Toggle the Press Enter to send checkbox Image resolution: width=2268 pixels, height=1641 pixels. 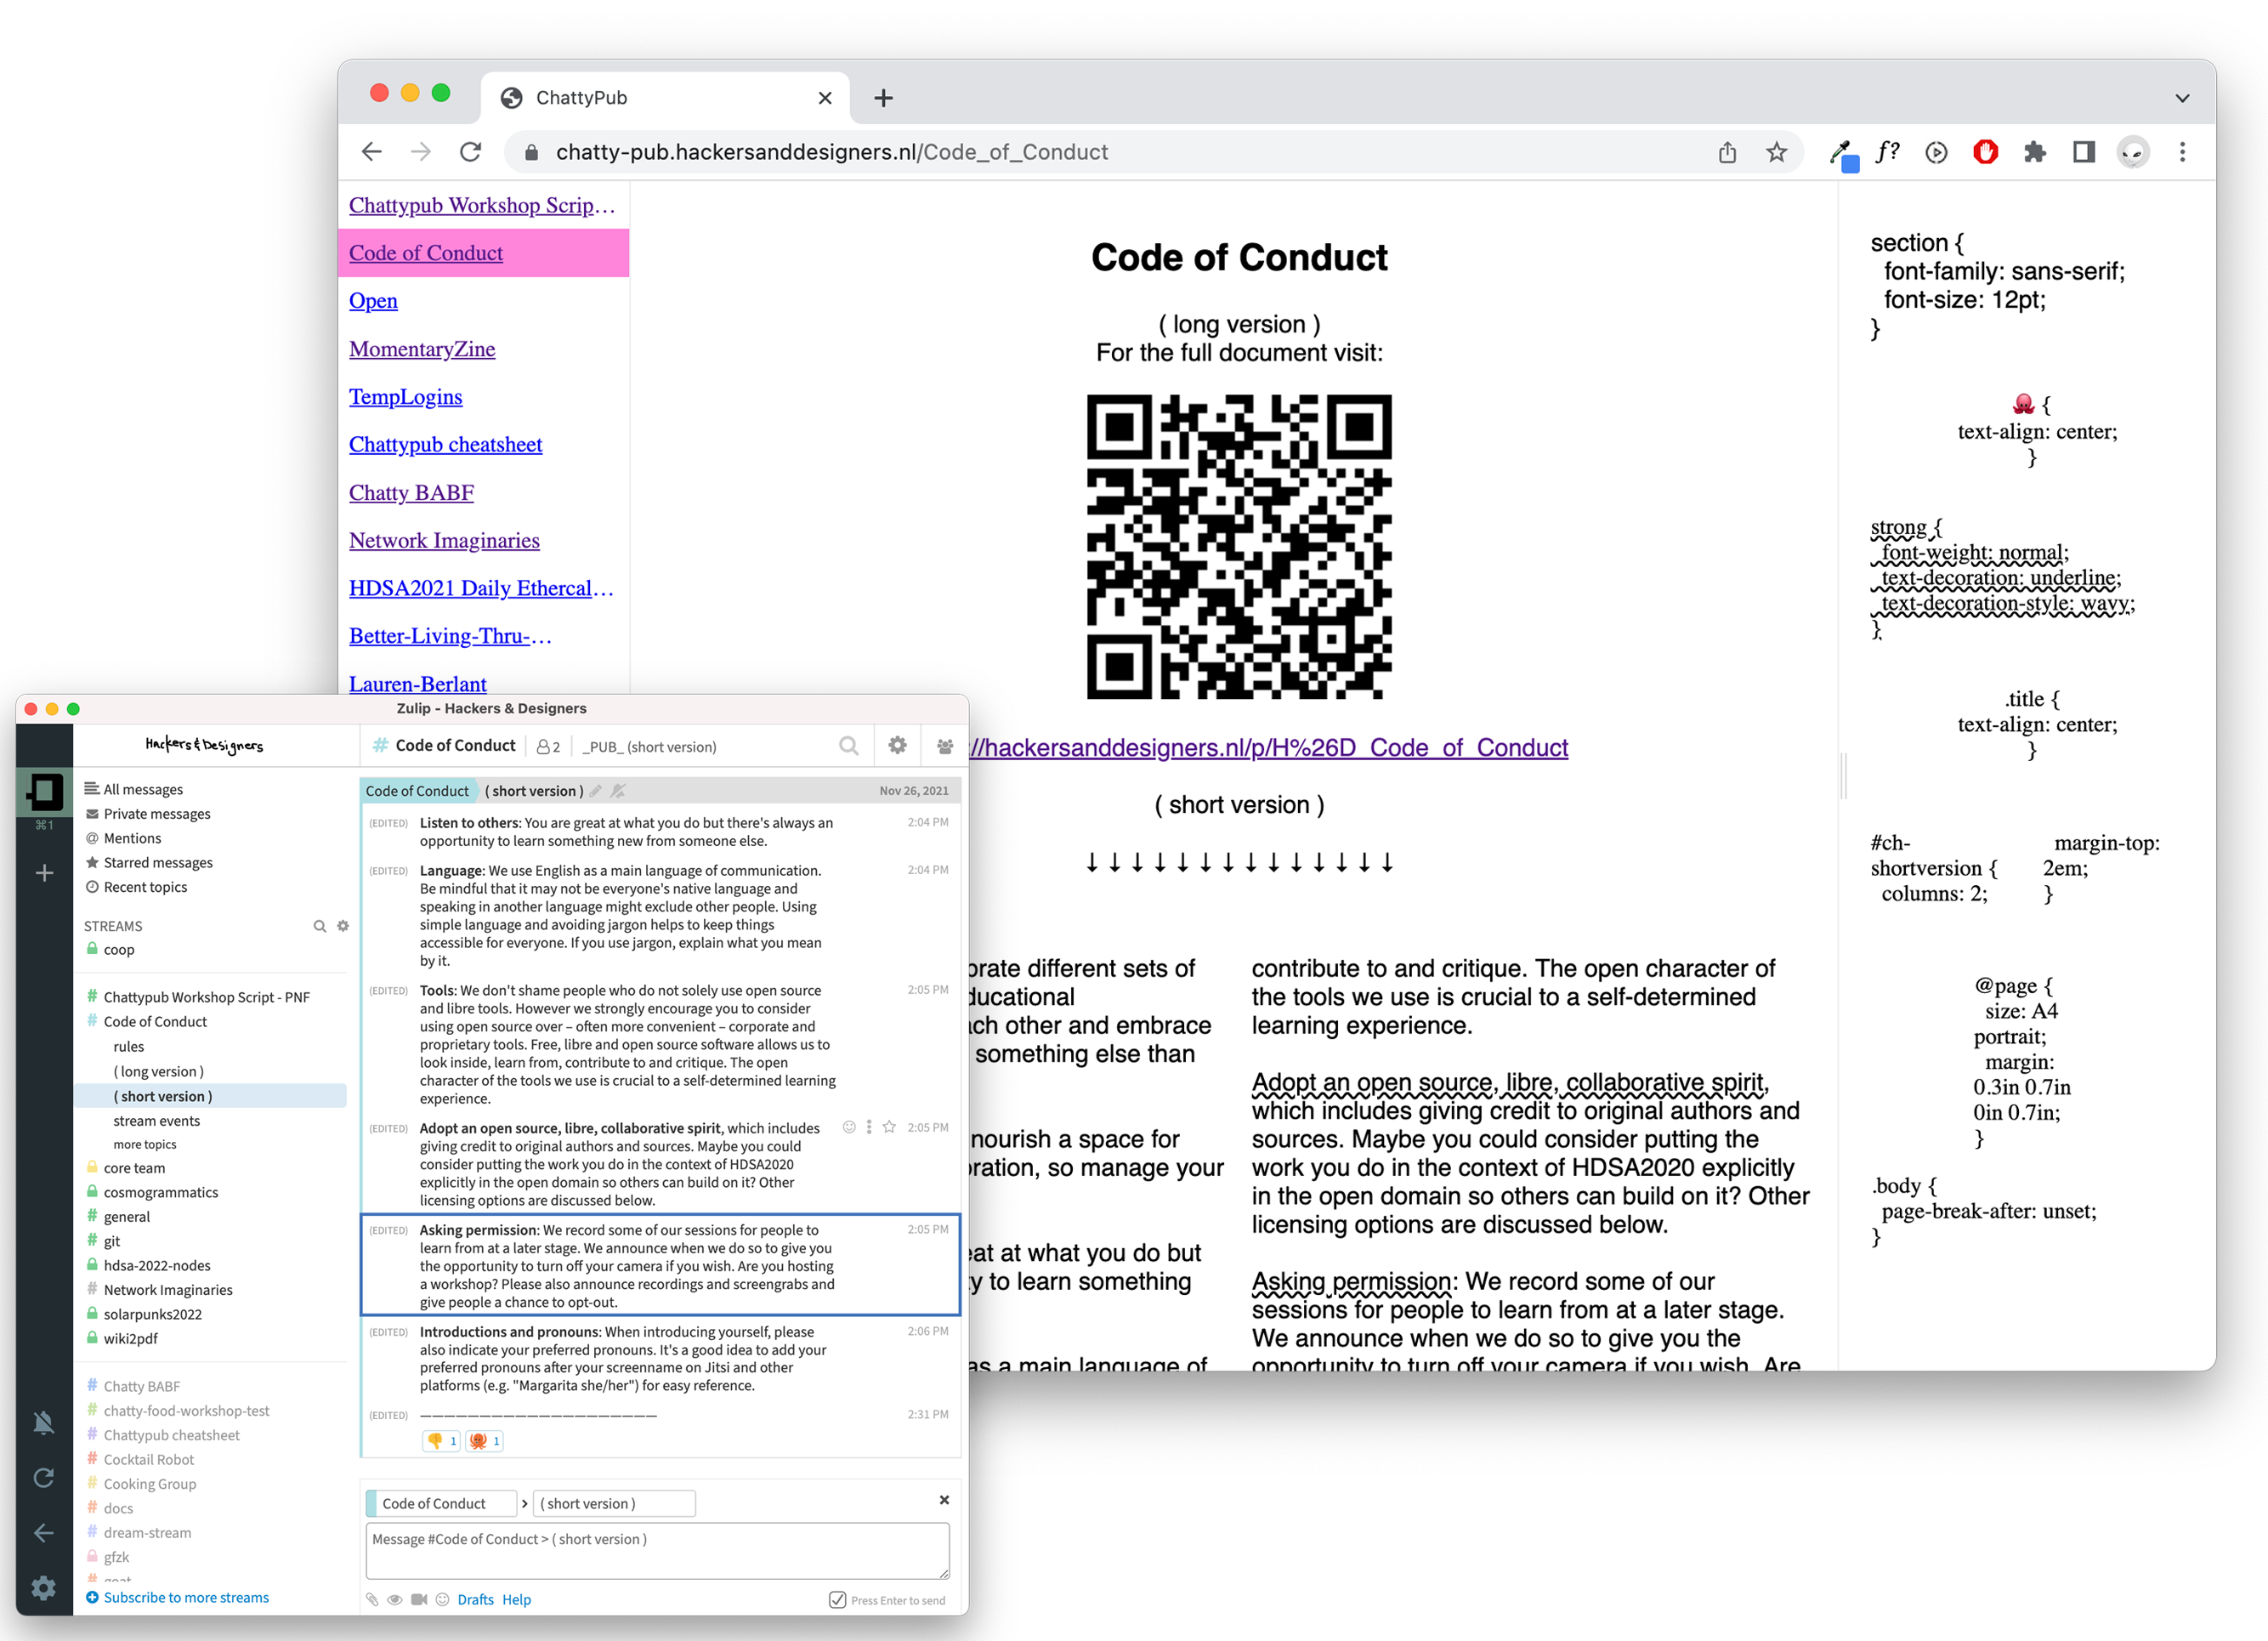[838, 1599]
